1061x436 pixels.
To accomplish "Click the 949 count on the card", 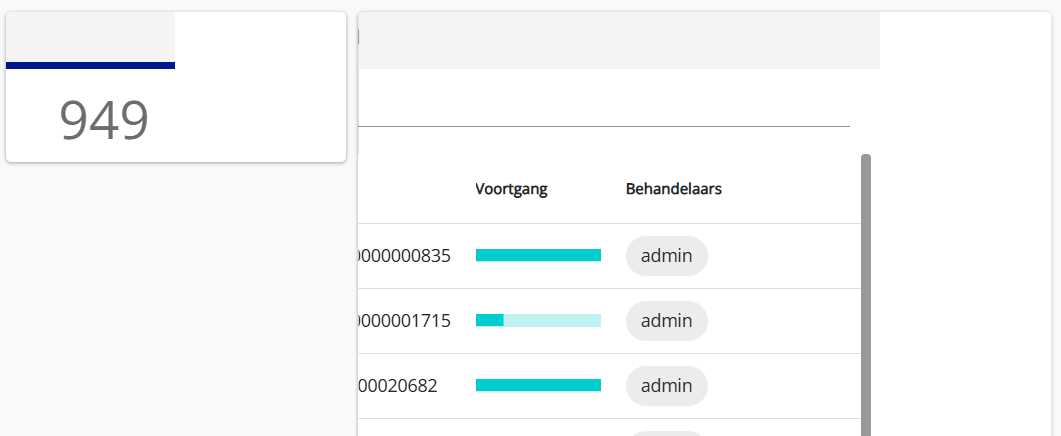I will click(104, 119).
